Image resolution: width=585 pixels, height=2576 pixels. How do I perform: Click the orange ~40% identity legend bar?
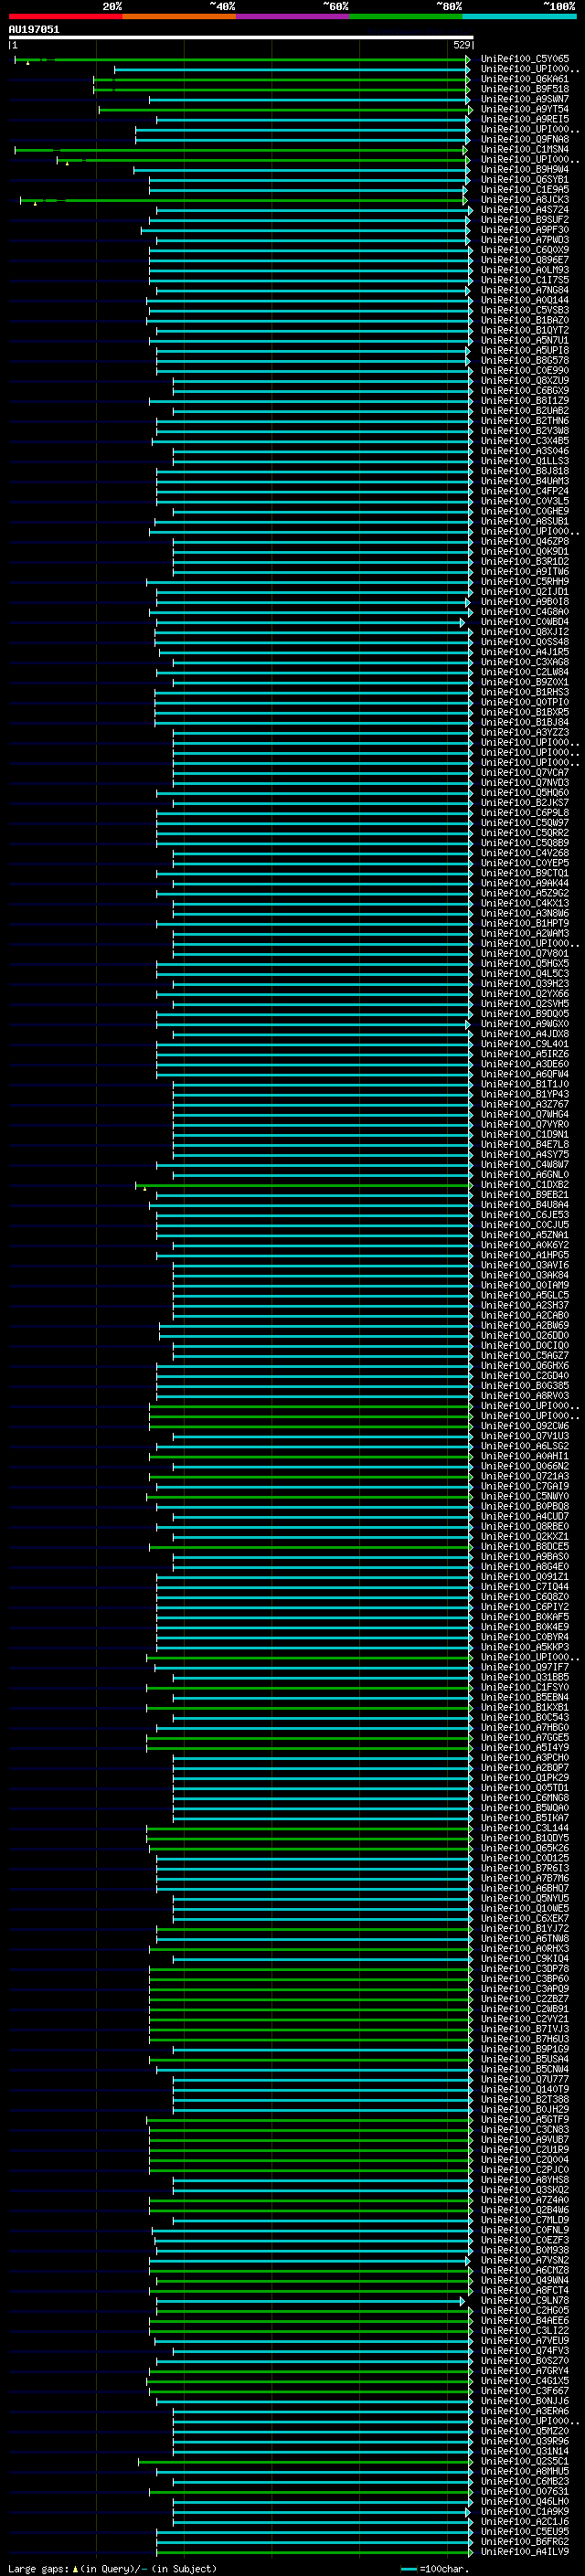[179, 16]
